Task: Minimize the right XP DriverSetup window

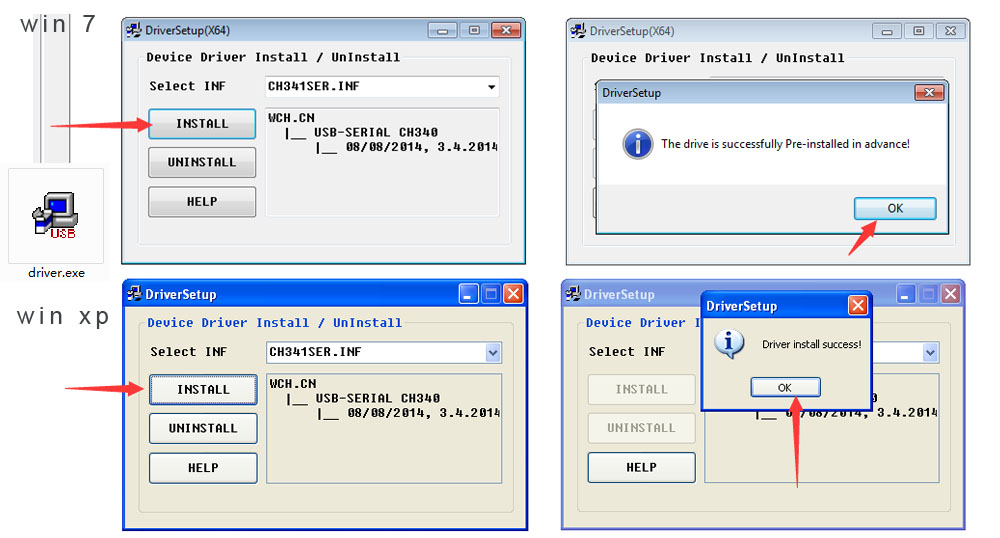Action: [x=906, y=294]
